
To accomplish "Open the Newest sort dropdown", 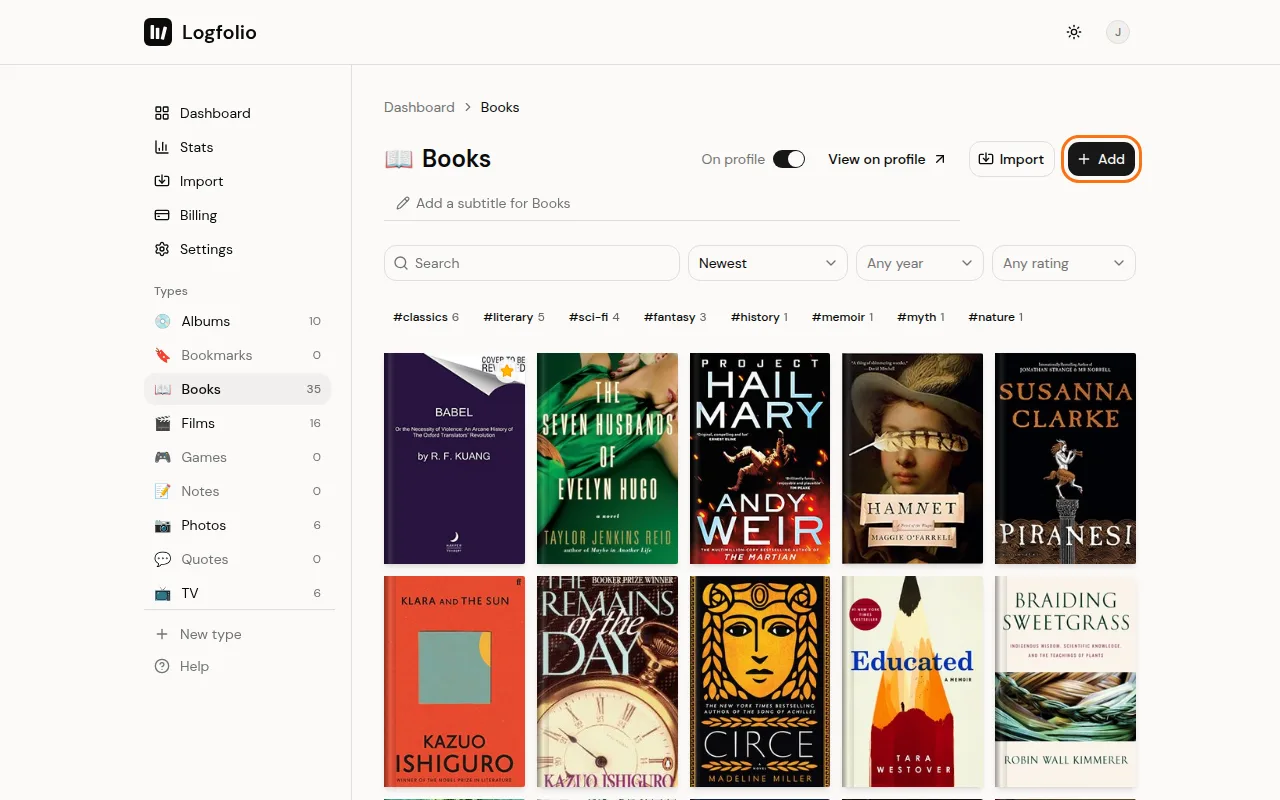I will click(768, 263).
